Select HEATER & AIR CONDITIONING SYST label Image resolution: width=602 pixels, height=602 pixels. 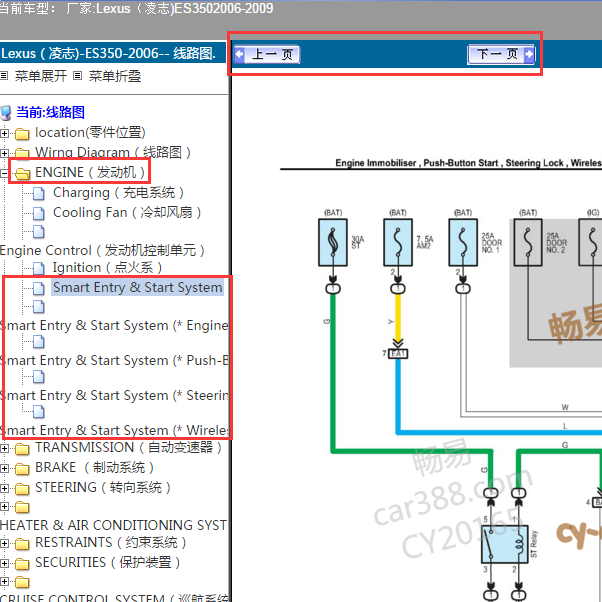(114, 525)
